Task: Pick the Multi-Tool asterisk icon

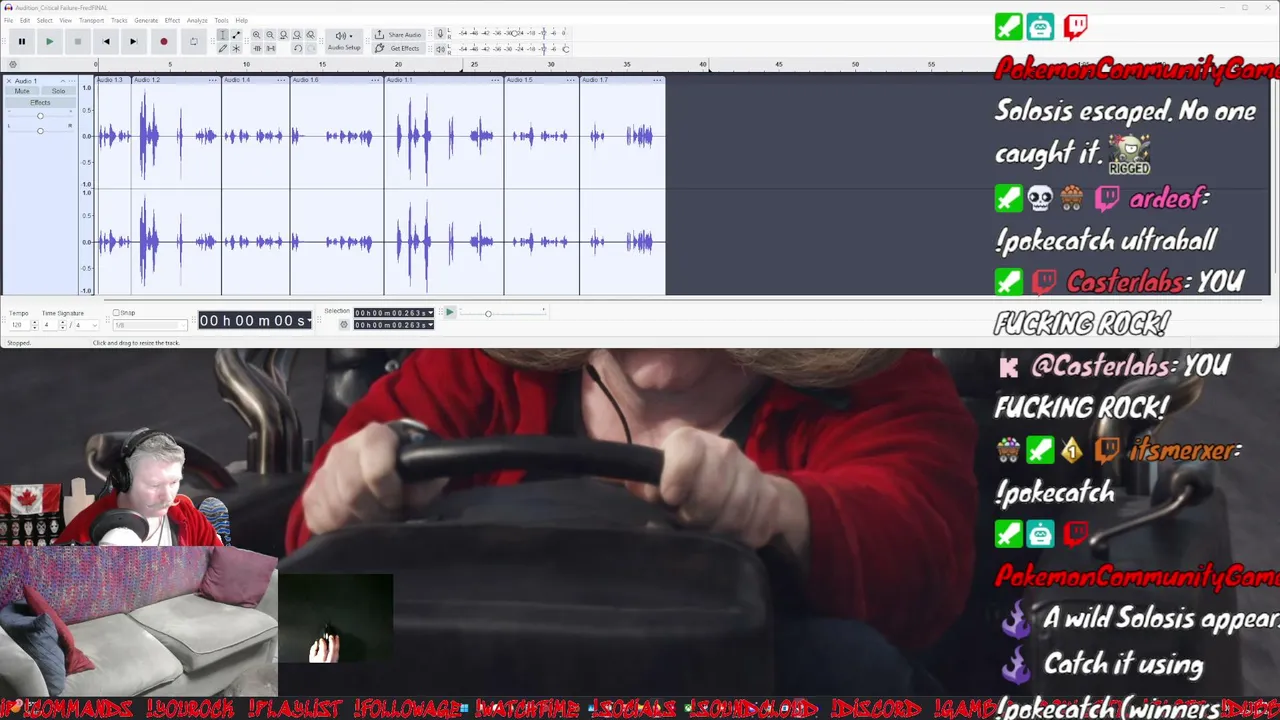Action: [x=236, y=48]
